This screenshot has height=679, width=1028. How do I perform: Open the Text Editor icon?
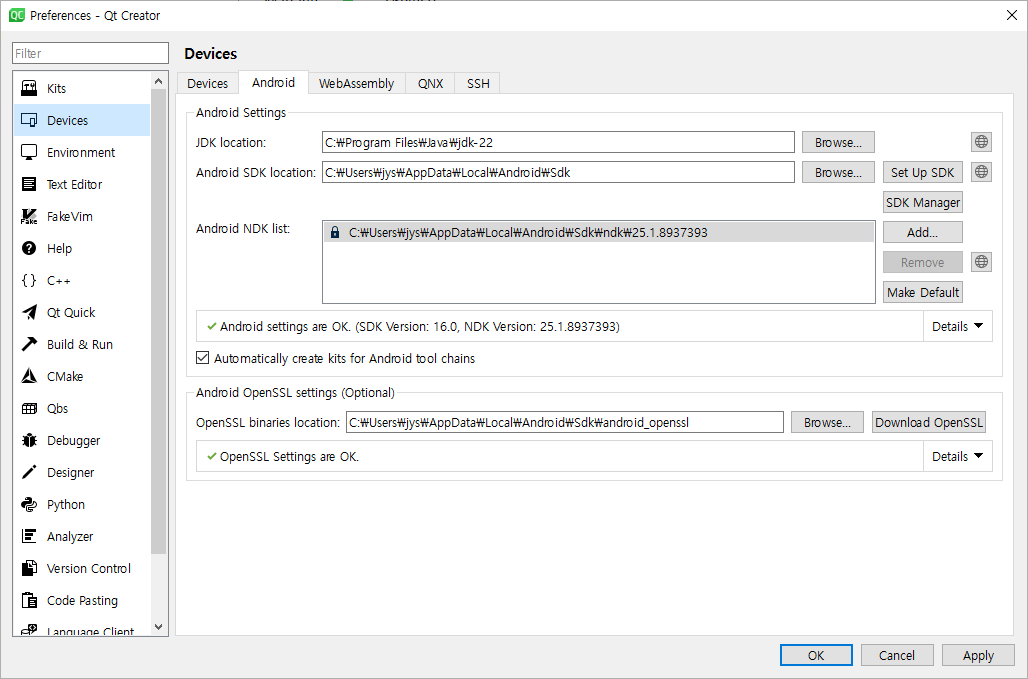pyautogui.click(x=29, y=184)
